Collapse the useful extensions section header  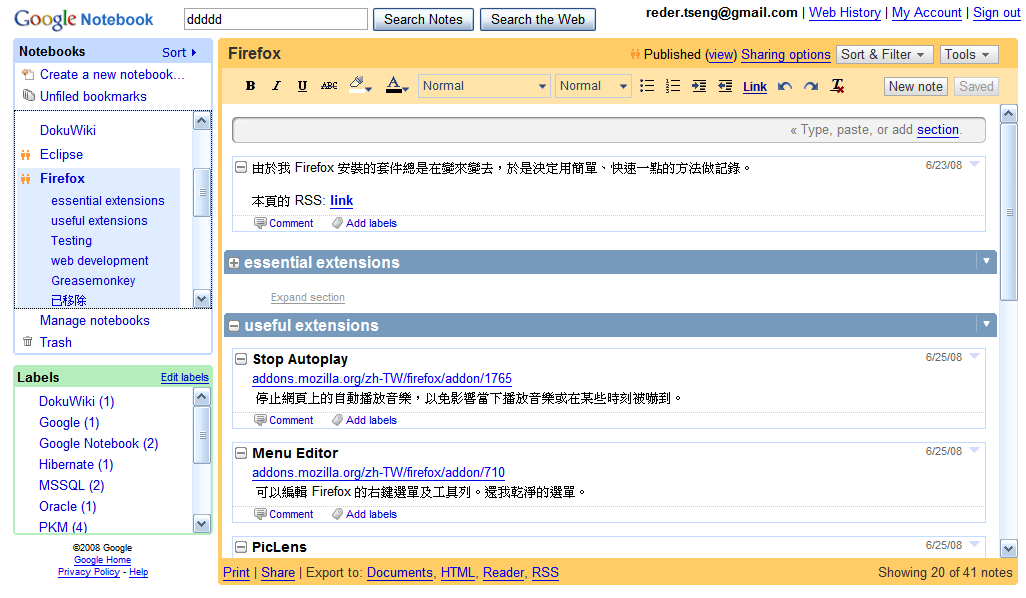tap(234, 326)
